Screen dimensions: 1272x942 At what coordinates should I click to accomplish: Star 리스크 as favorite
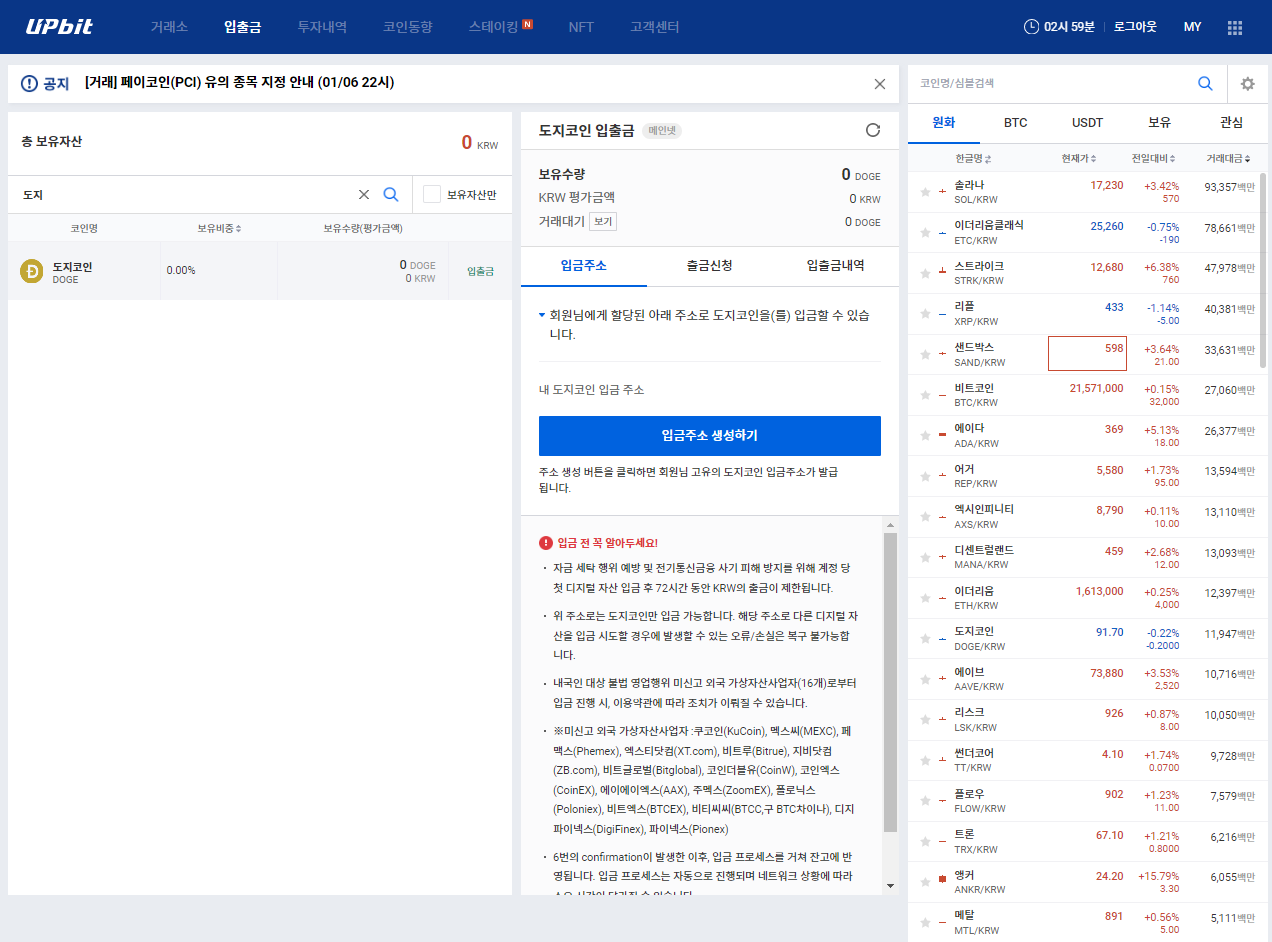click(x=925, y=720)
